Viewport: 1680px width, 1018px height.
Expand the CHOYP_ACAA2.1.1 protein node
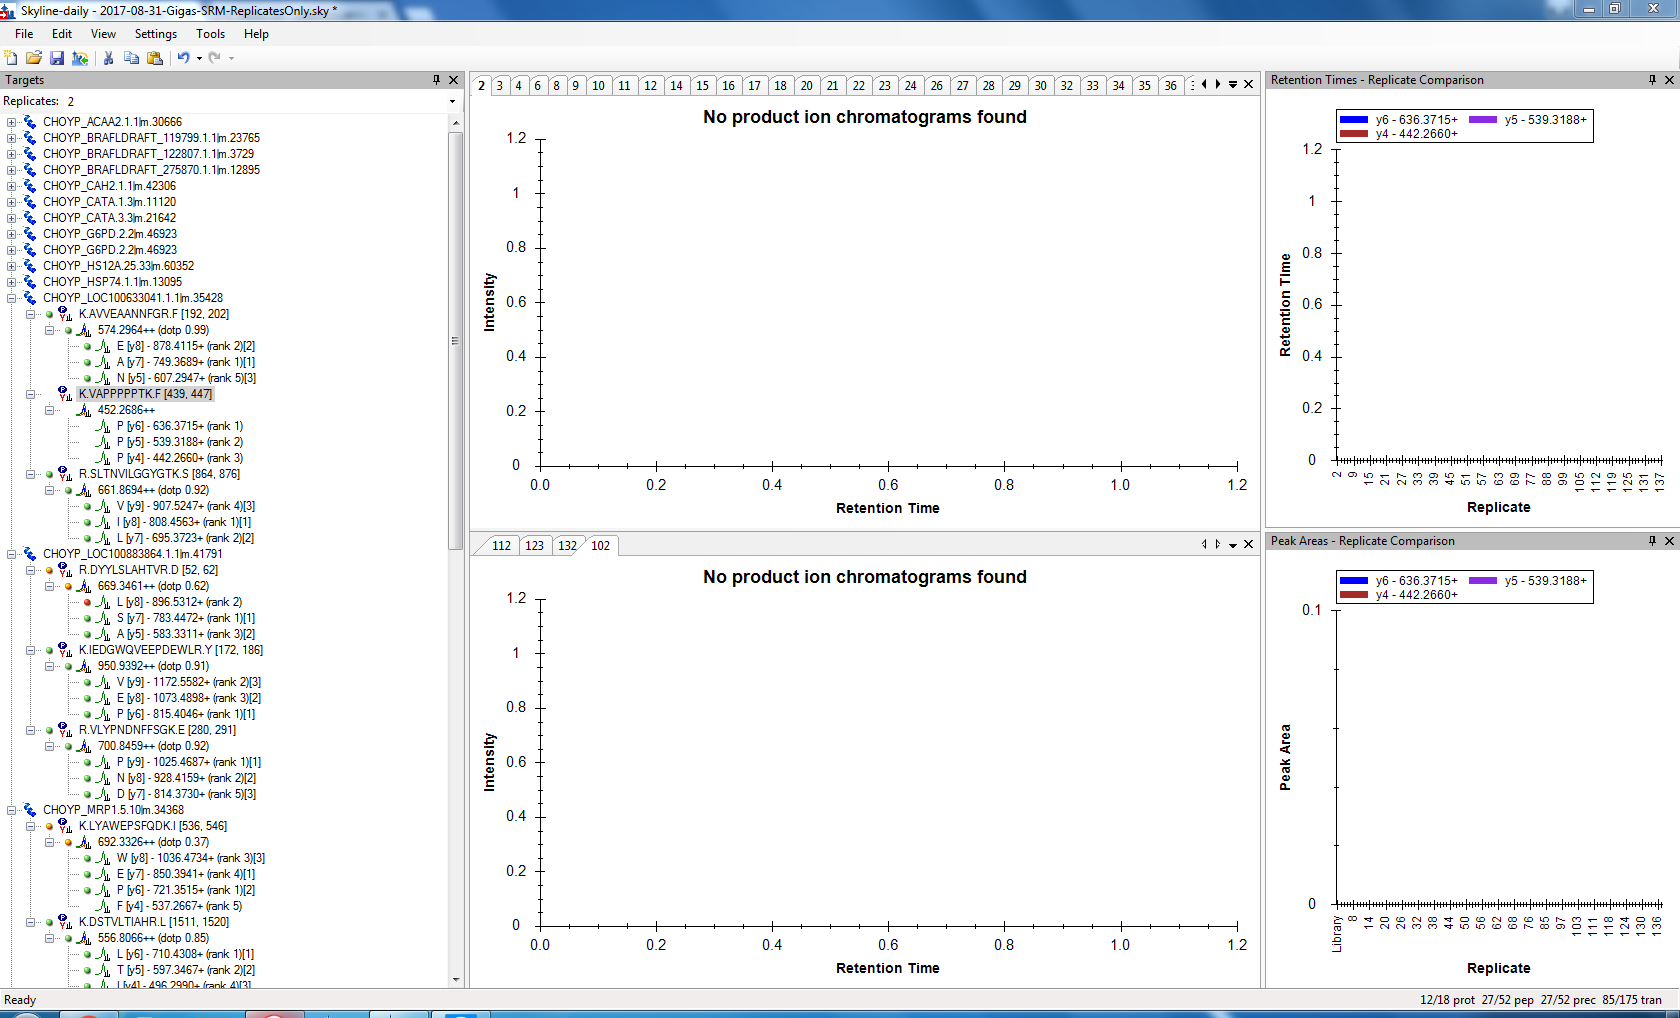pyautogui.click(x=12, y=122)
